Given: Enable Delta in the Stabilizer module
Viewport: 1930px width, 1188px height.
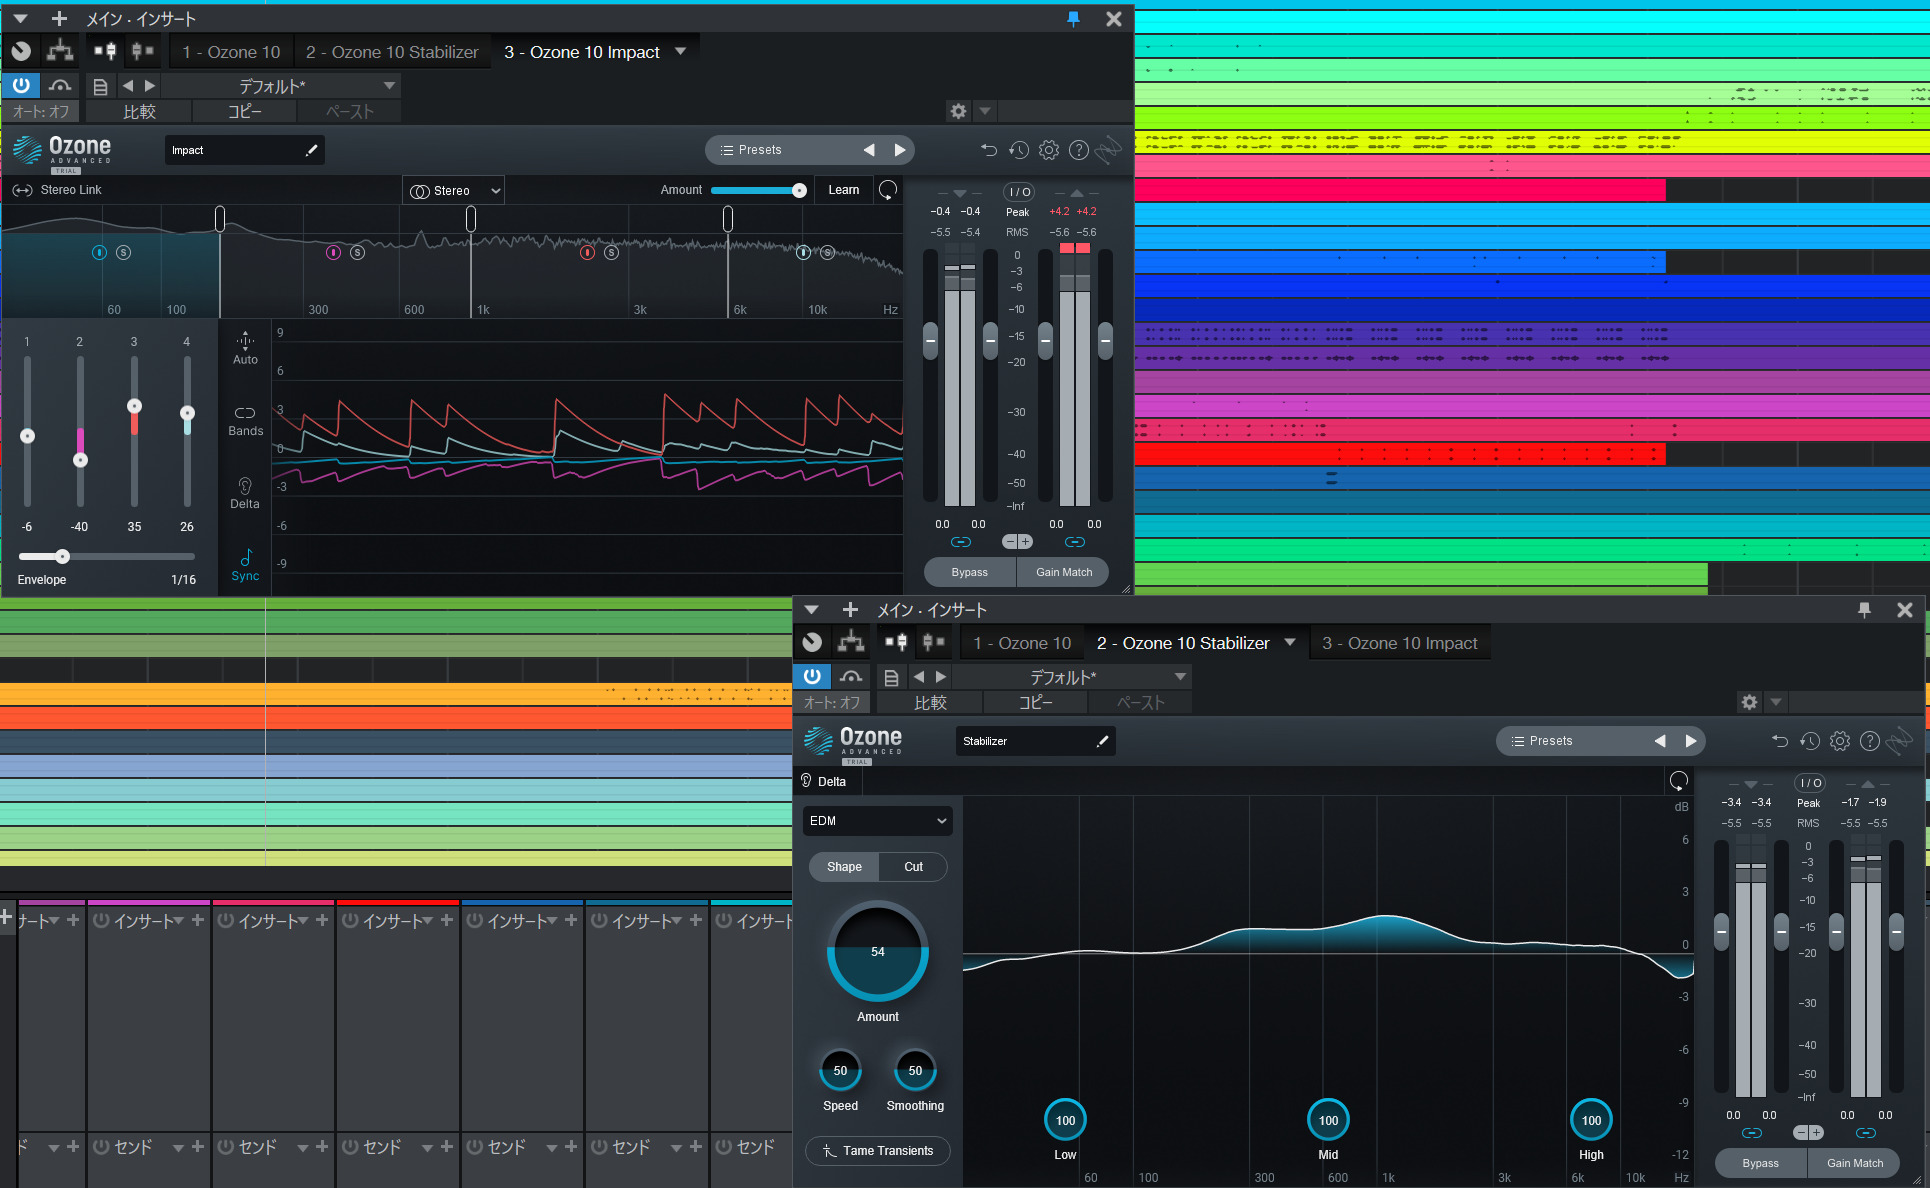Looking at the screenshot, I should [x=824, y=781].
